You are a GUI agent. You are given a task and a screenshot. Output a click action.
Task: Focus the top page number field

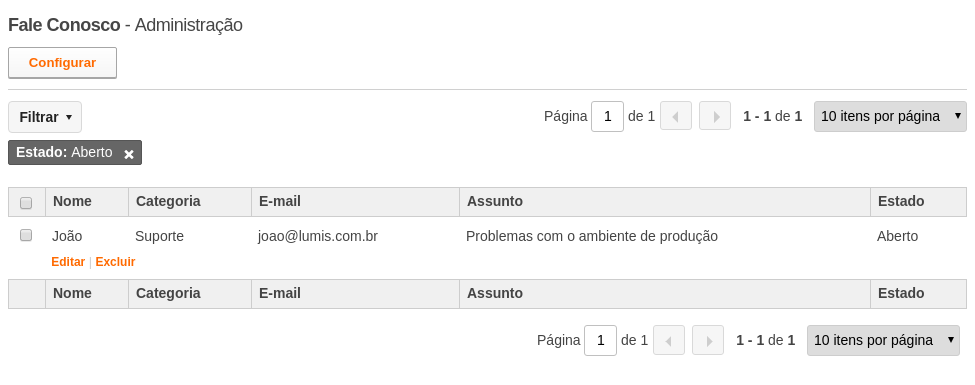(608, 116)
